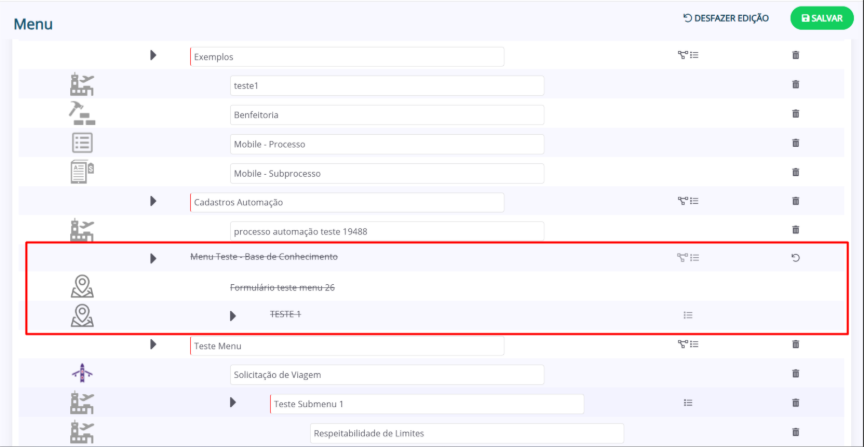This screenshot has height=447, width=864.
Task: Select struck-through text Menu Teste - Base de Conhecimento
Action: click(264, 257)
